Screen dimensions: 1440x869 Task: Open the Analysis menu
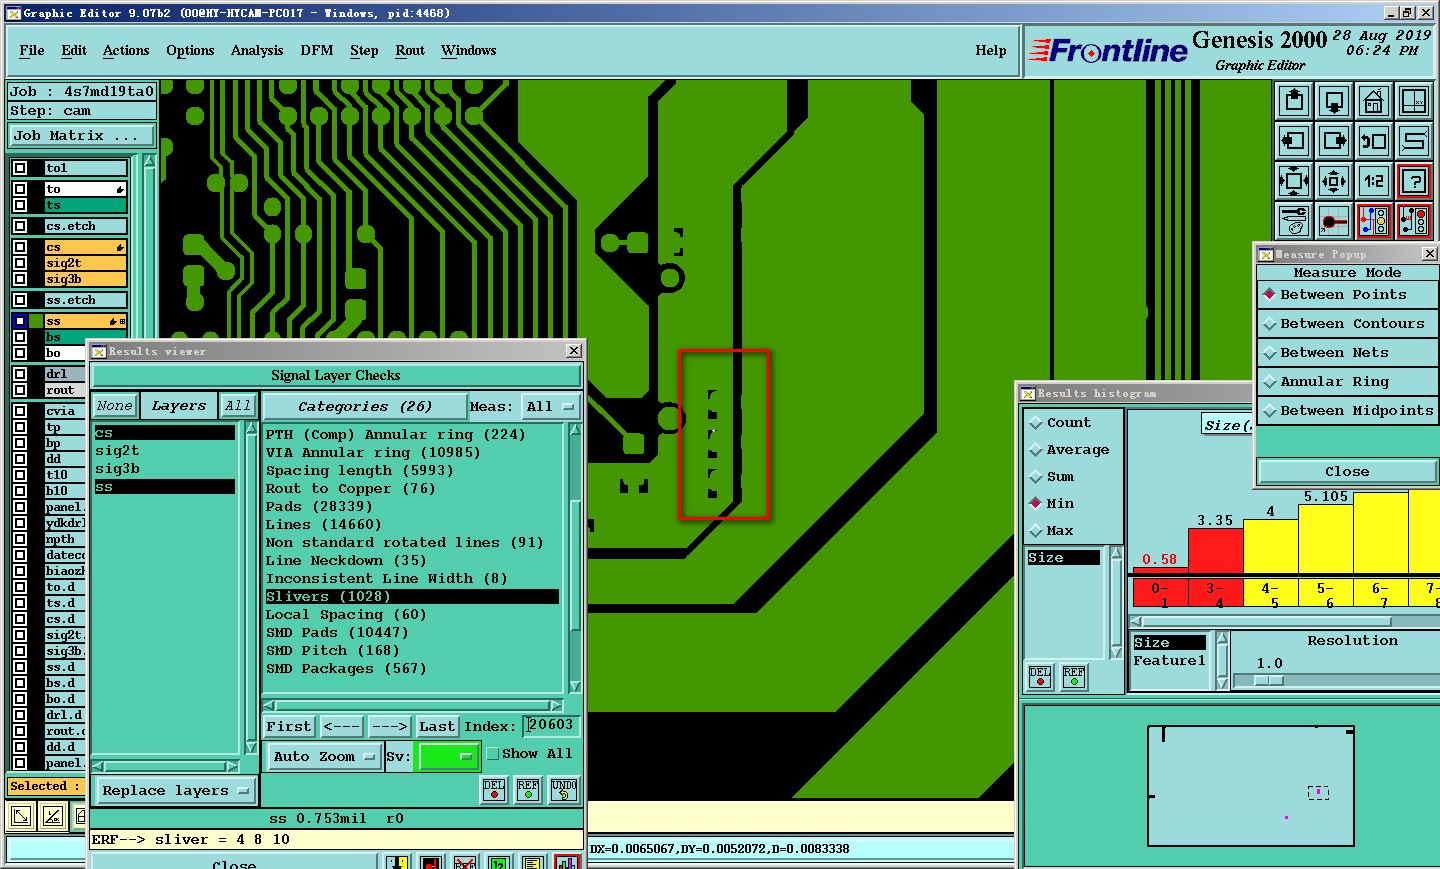(x=257, y=51)
